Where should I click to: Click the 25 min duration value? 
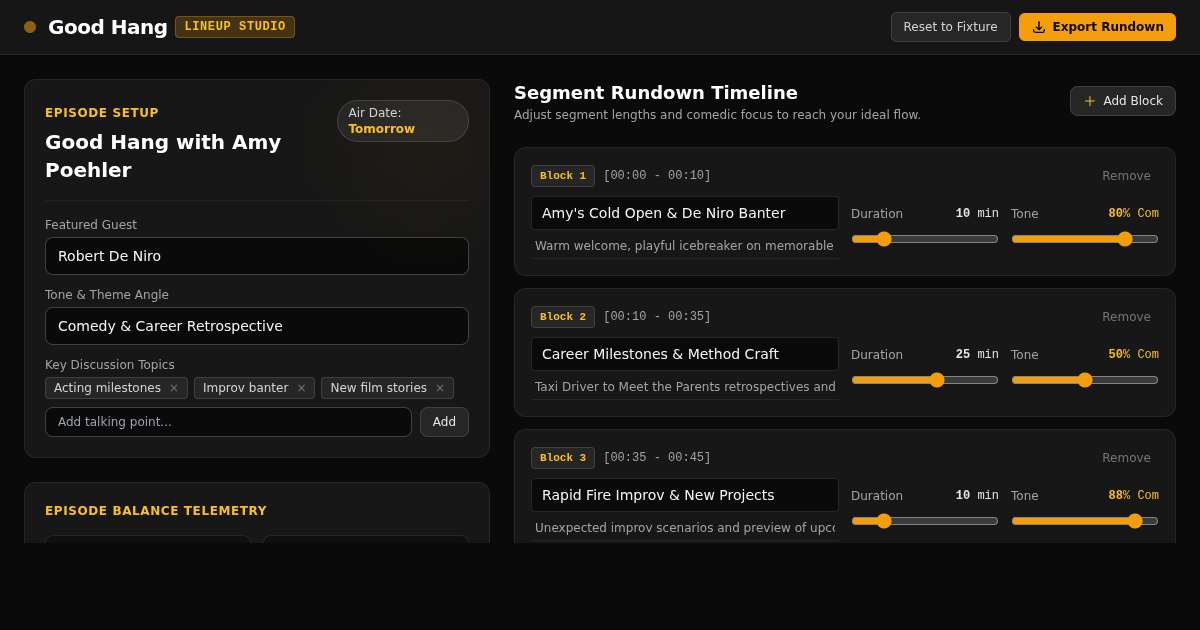click(x=977, y=355)
